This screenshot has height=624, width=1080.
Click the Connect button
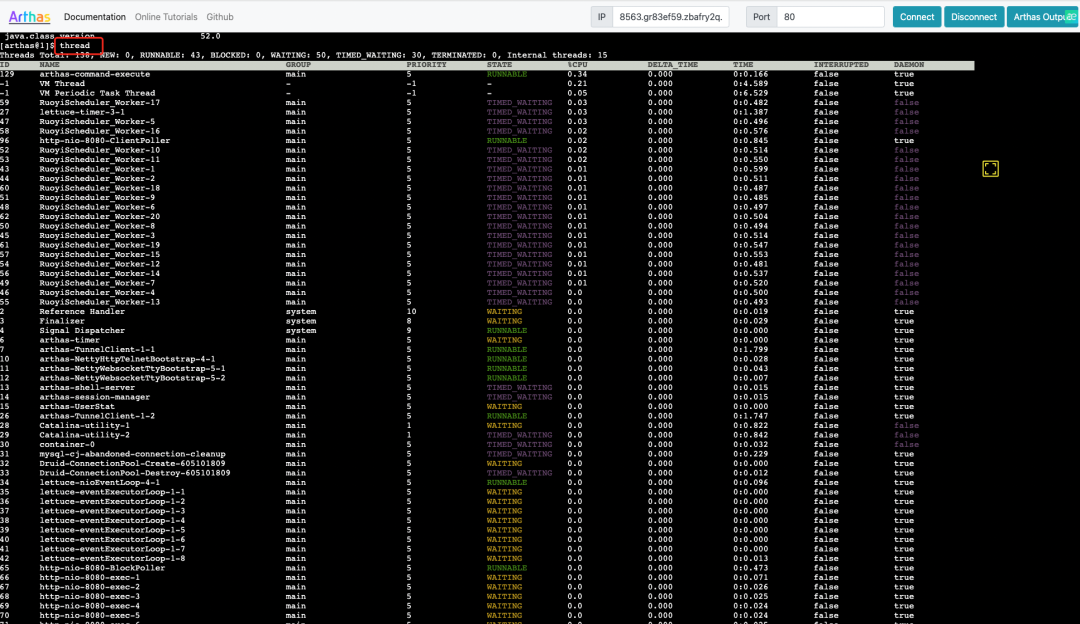(x=917, y=17)
